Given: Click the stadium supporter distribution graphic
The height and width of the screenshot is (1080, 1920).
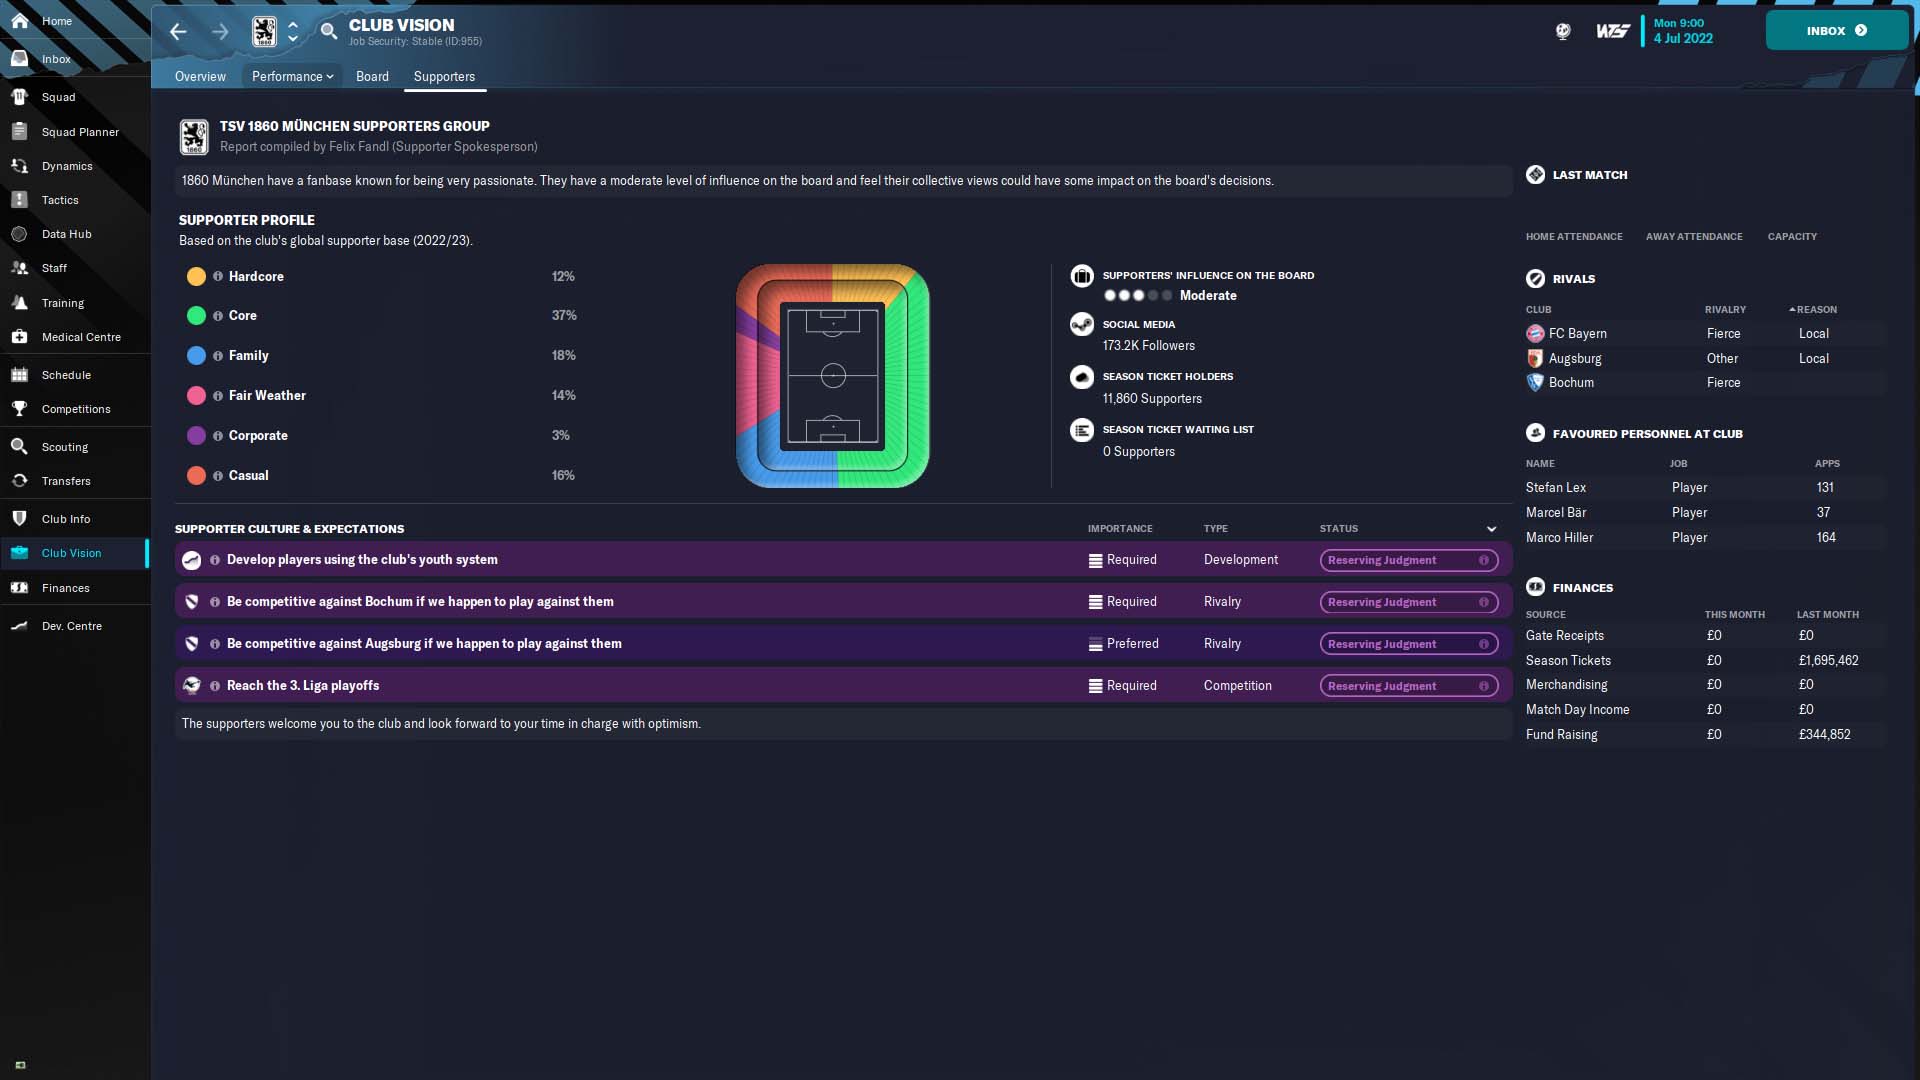Looking at the screenshot, I should pos(832,376).
